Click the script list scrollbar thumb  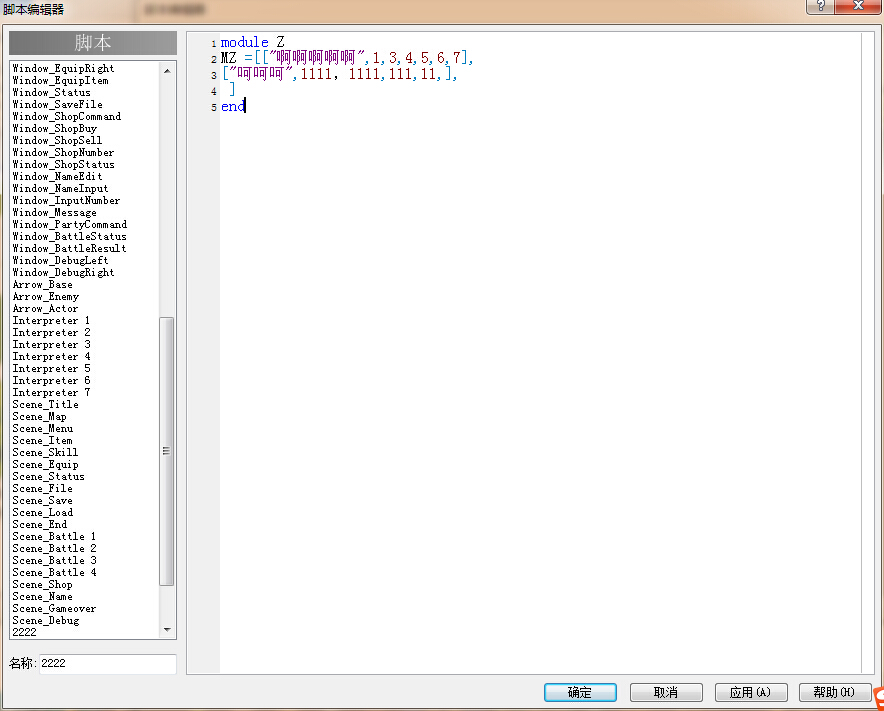166,452
